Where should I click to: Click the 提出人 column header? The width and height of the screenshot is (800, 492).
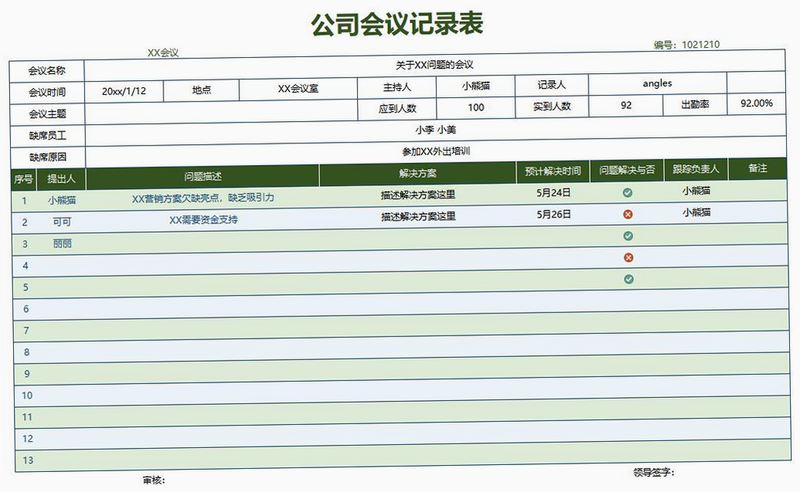click(x=61, y=179)
